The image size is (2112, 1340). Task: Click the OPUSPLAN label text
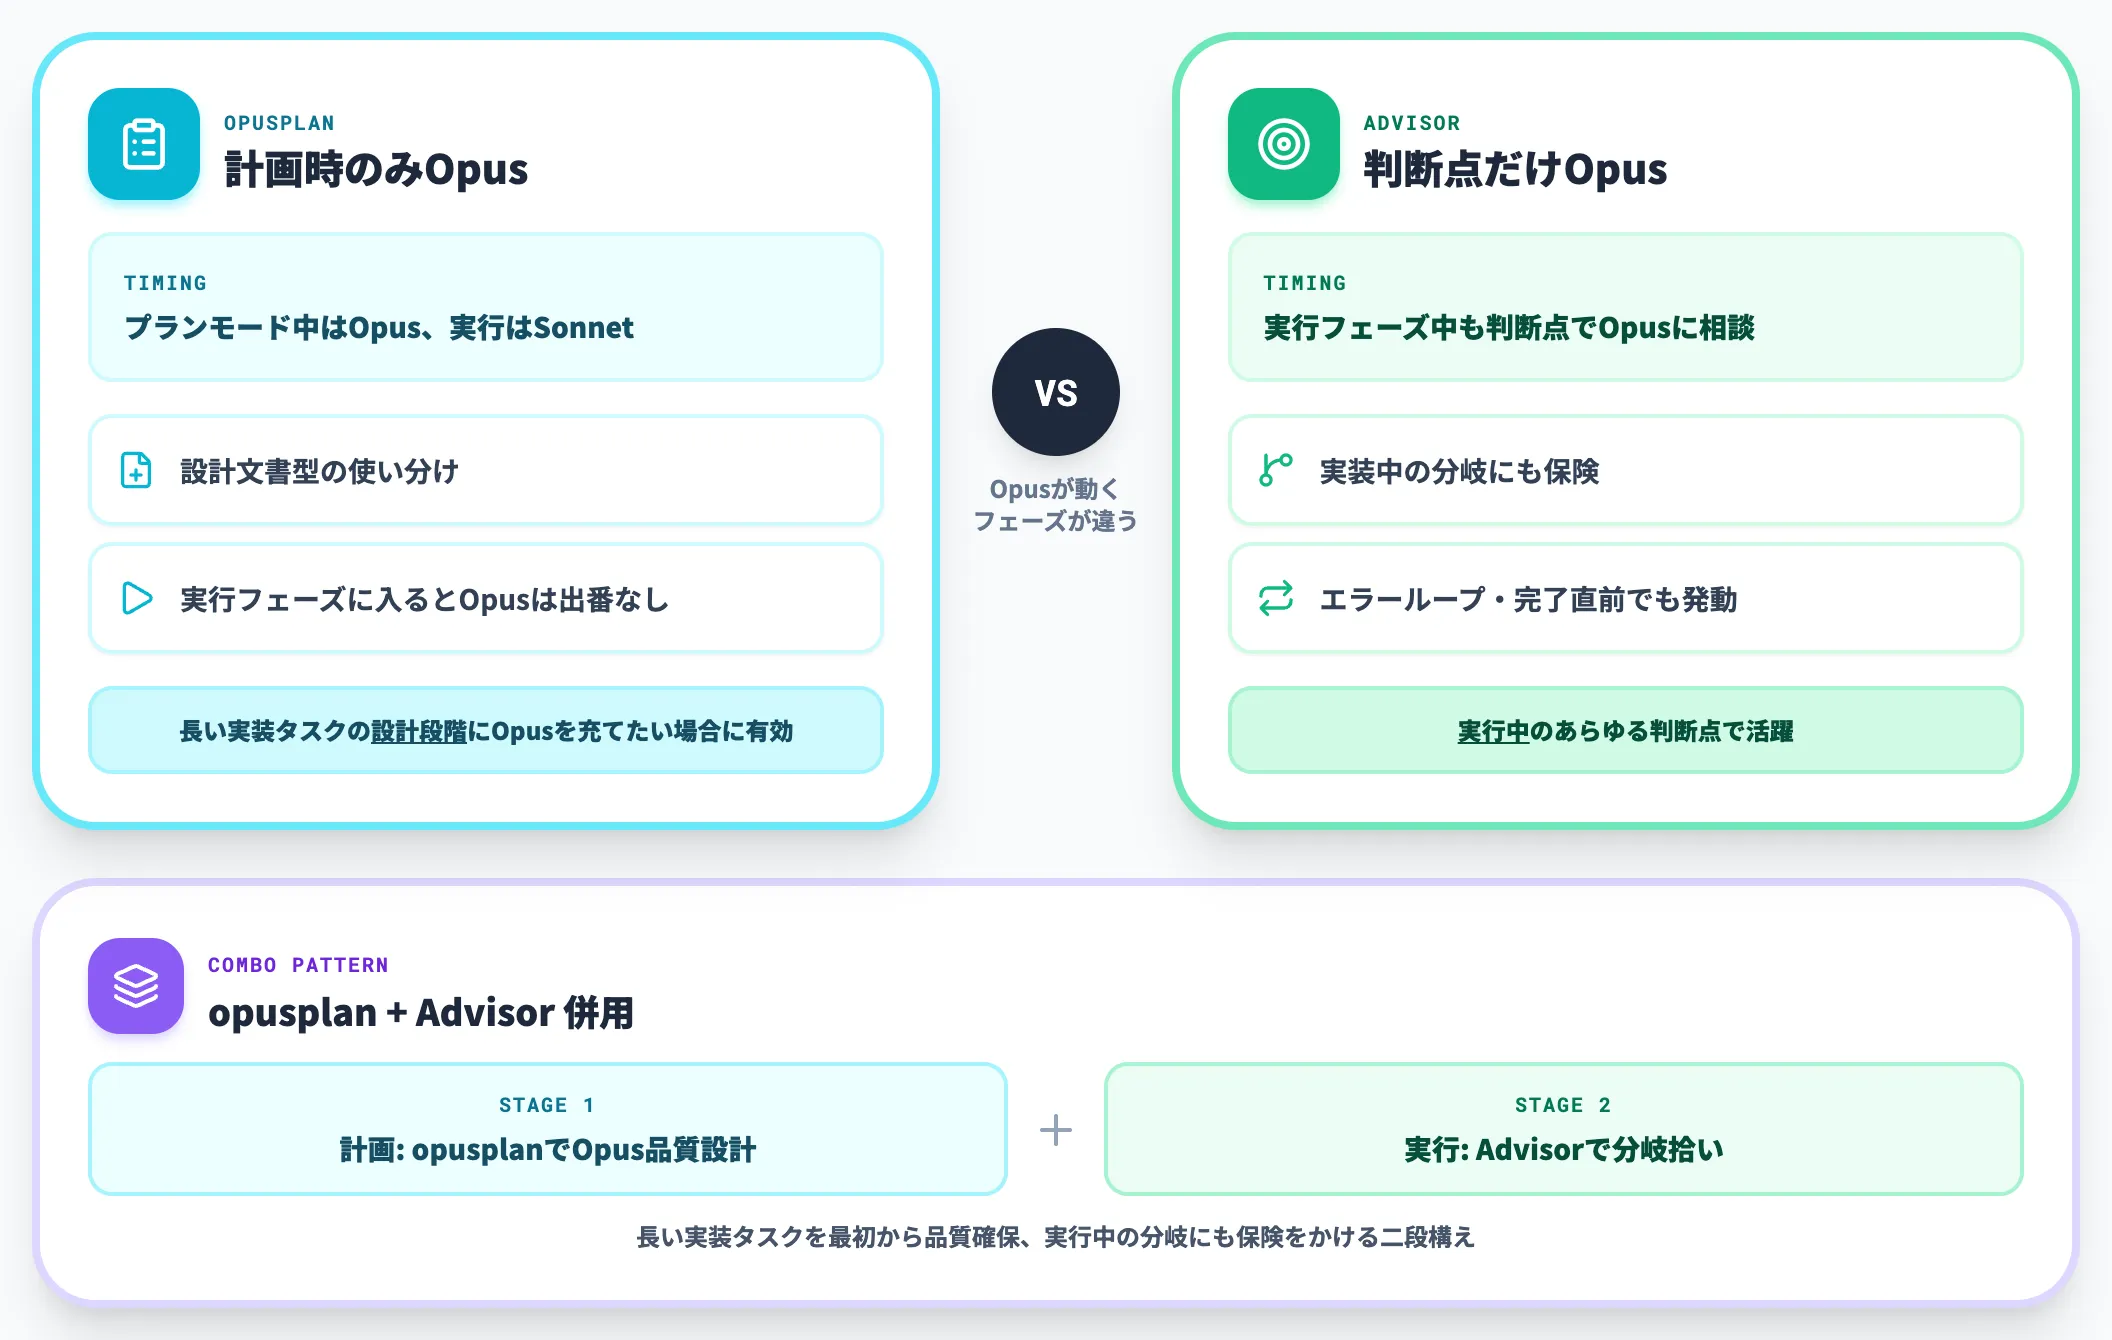[x=279, y=123]
